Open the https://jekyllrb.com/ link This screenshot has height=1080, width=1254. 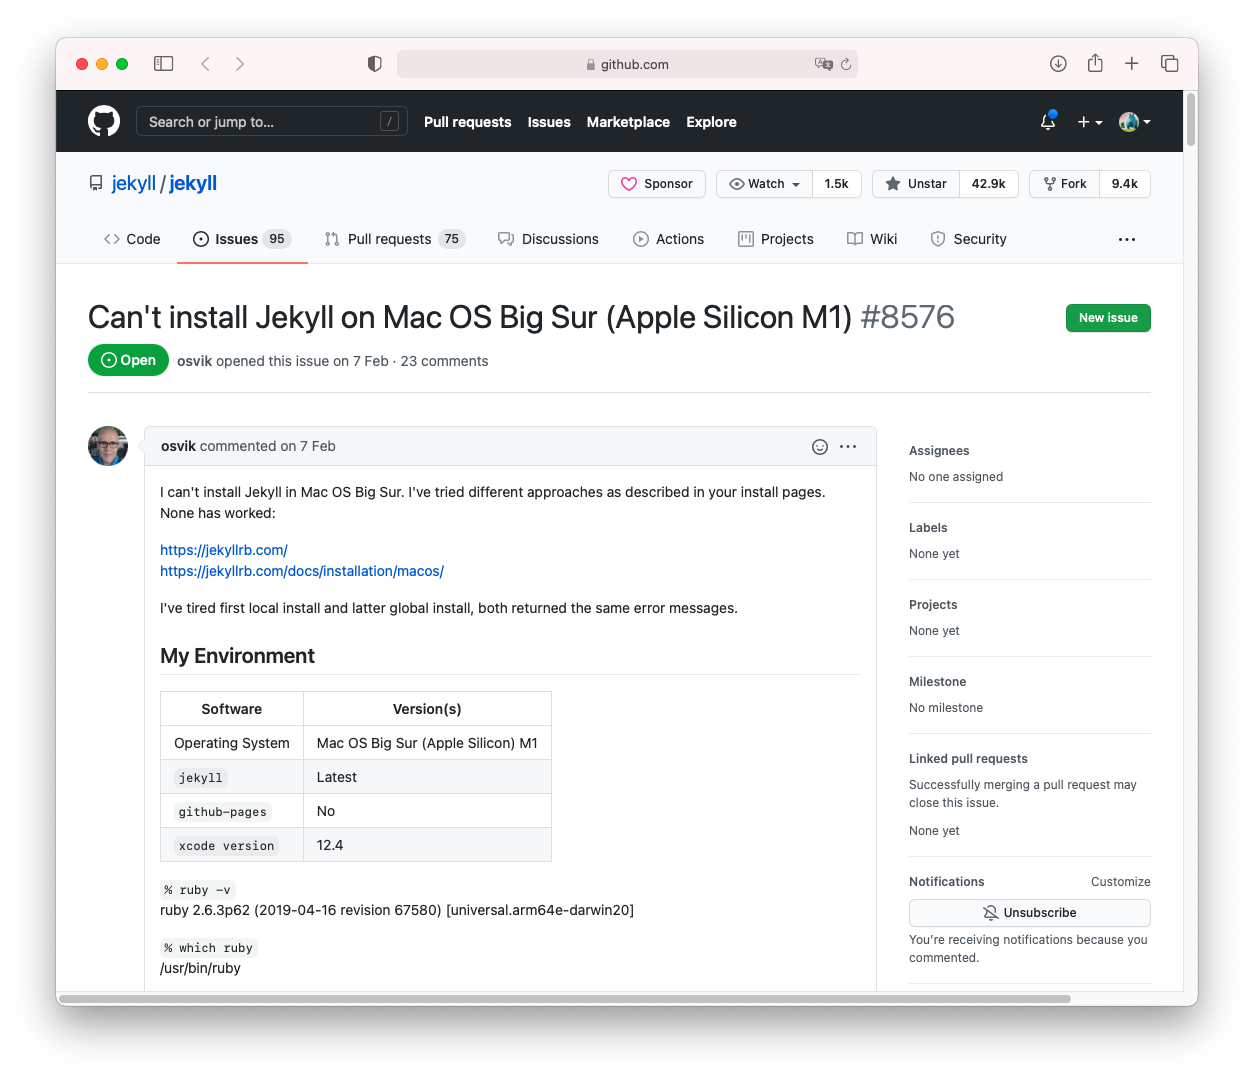click(x=224, y=550)
